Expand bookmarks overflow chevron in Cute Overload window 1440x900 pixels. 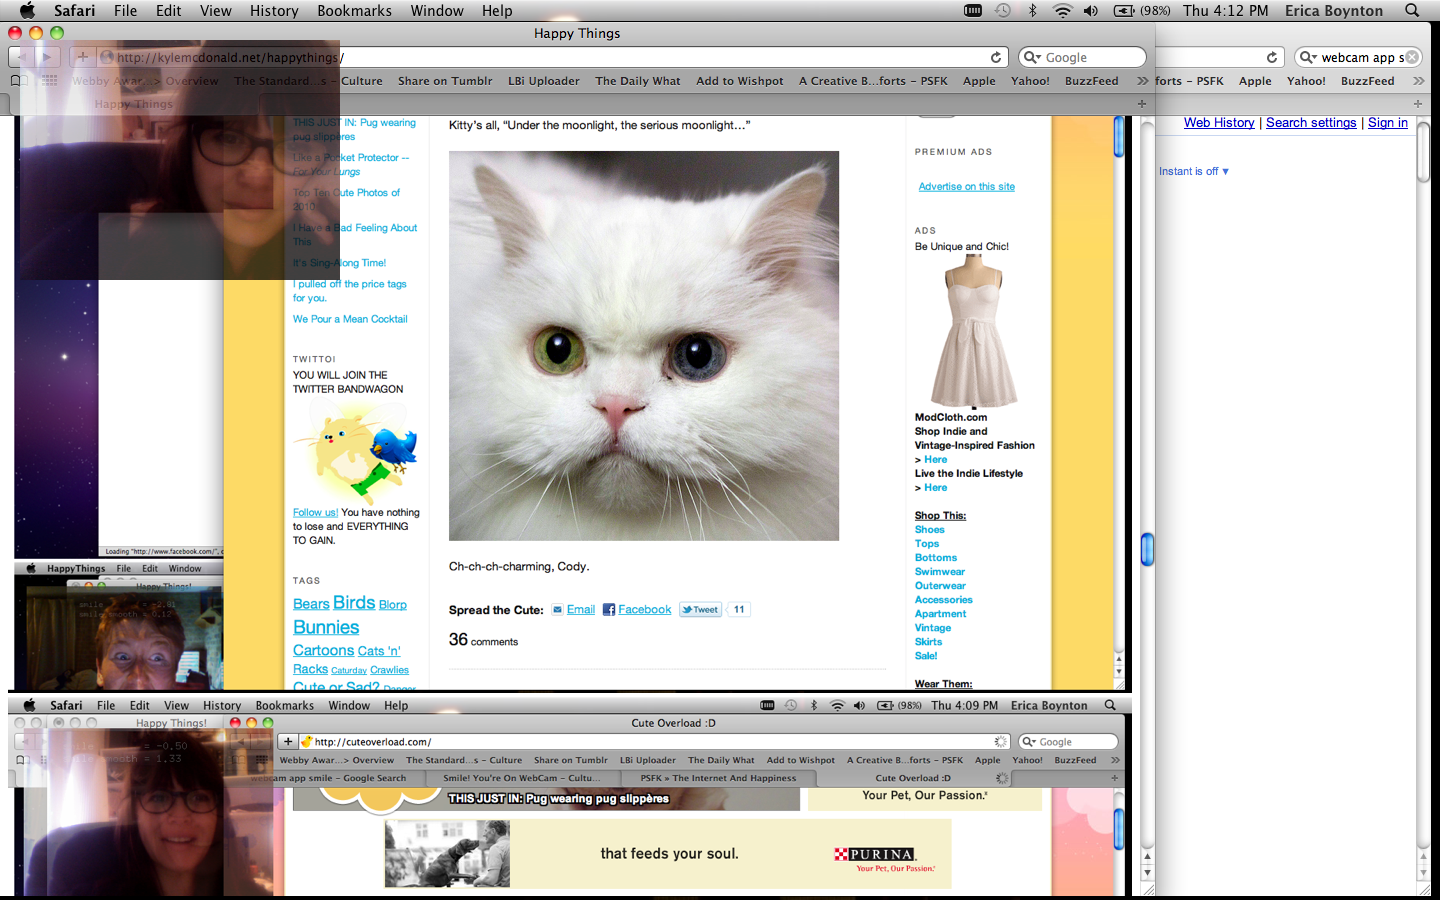point(1115,760)
